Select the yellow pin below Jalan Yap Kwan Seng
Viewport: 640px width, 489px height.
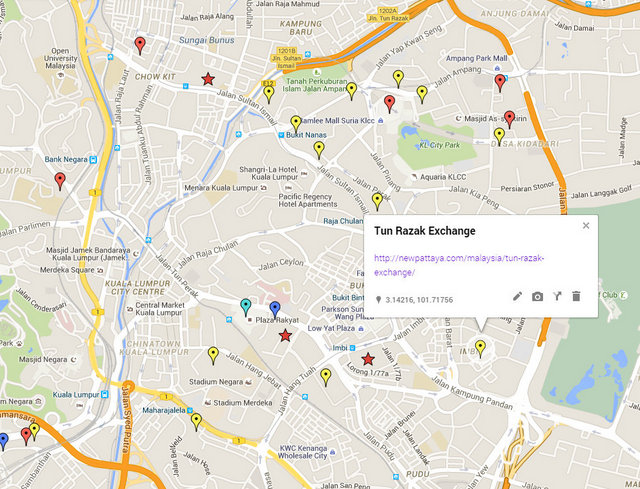pos(398,79)
